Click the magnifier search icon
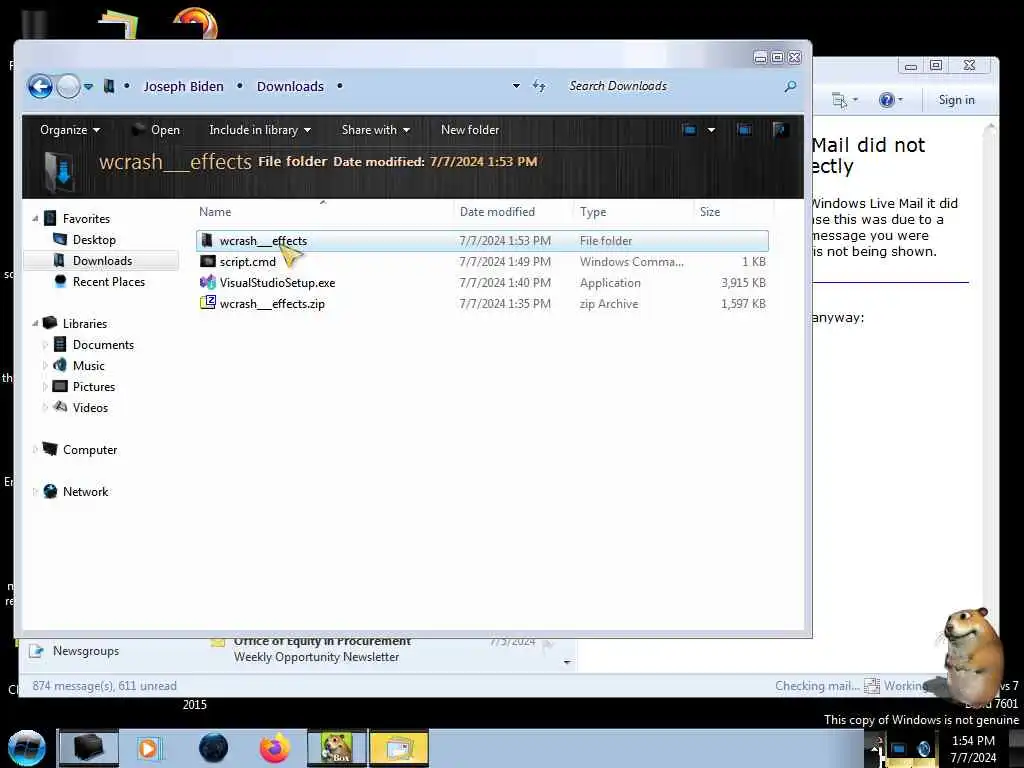This screenshot has height=768, width=1024. pyautogui.click(x=790, y=86)
